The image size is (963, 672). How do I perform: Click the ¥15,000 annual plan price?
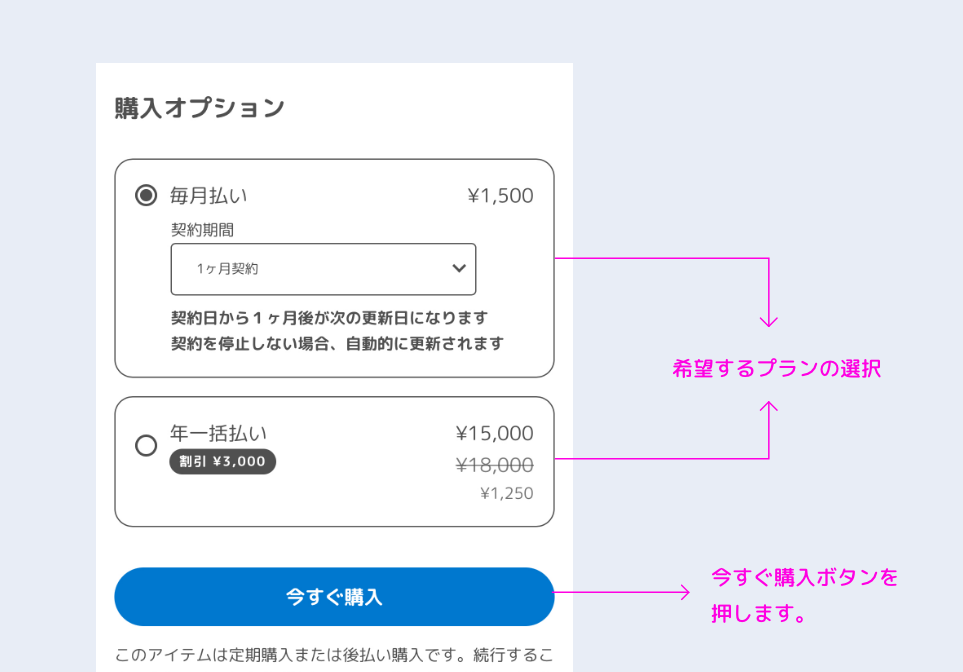(x=494, y=433)
